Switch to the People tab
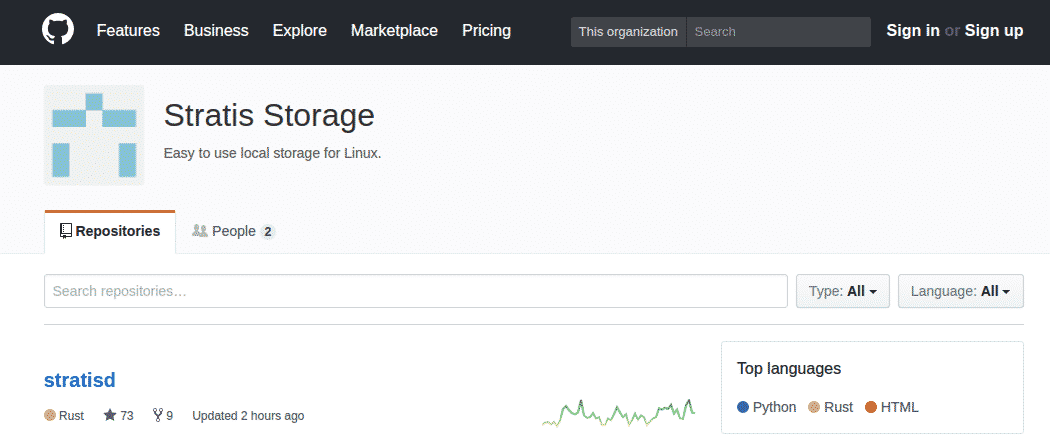1050x445 pixels. 234,232
